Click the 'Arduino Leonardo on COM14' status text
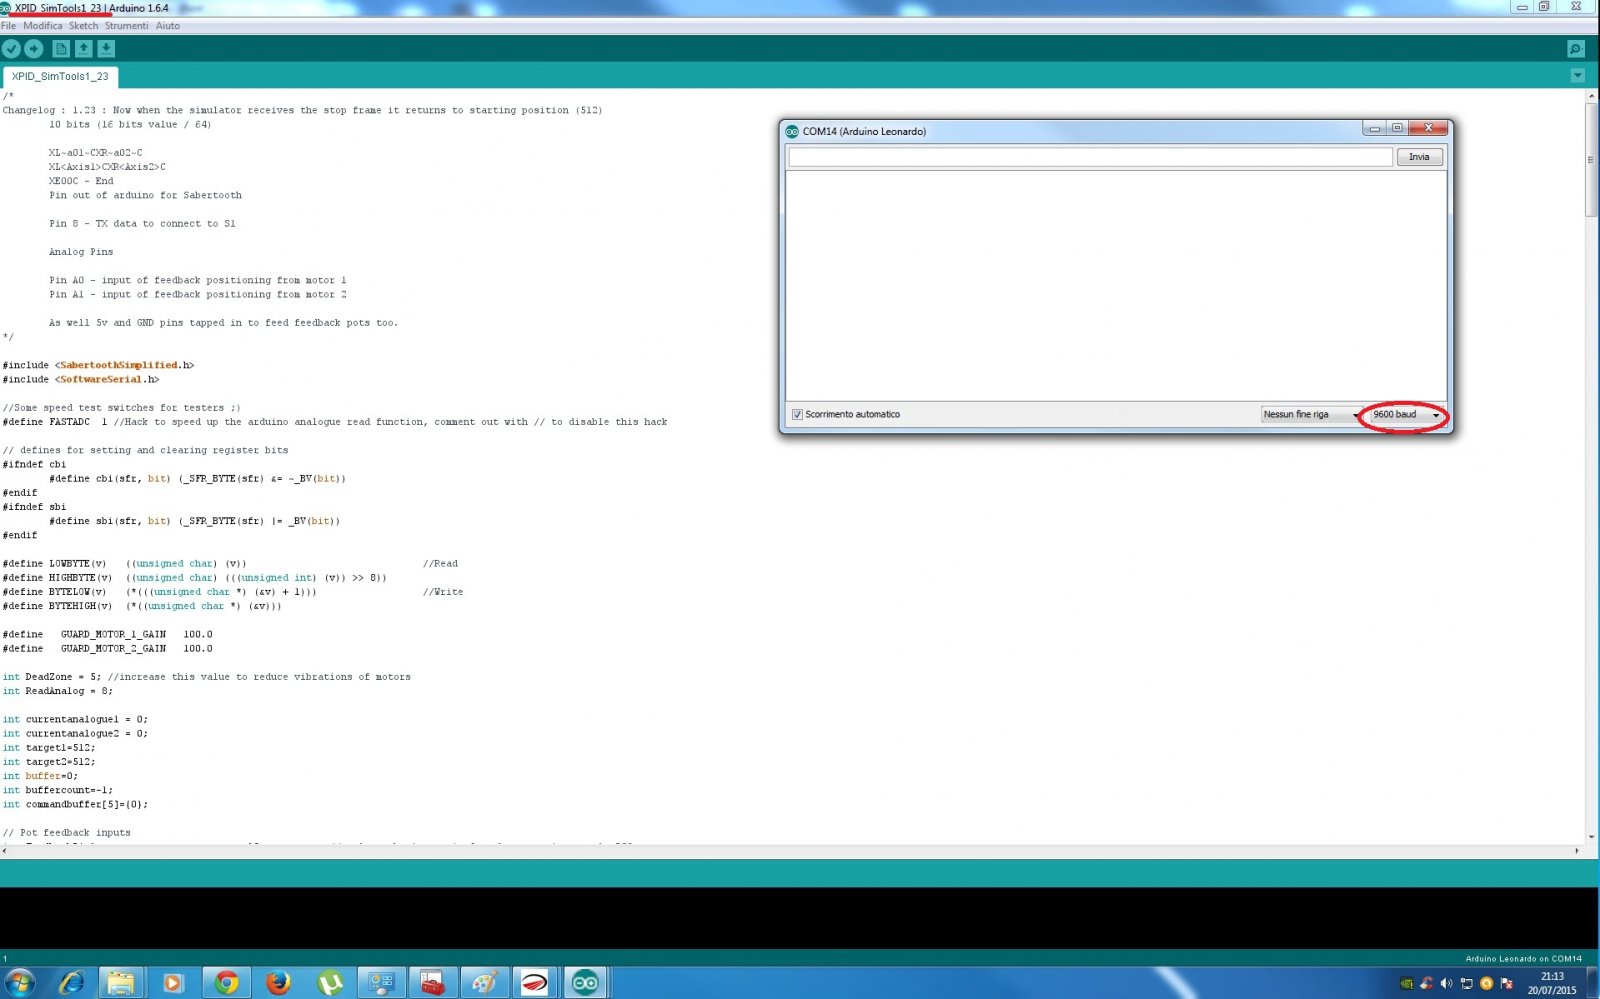The image size is (1600, 999). (1523, 959)
